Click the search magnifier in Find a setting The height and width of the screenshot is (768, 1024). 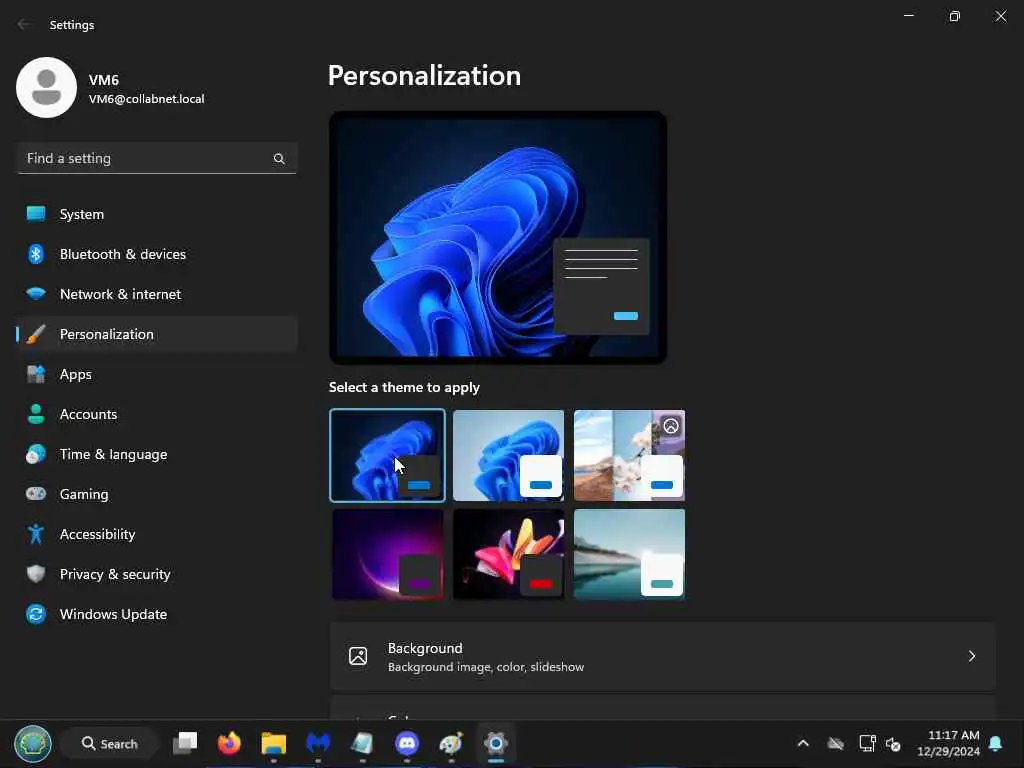279,159
